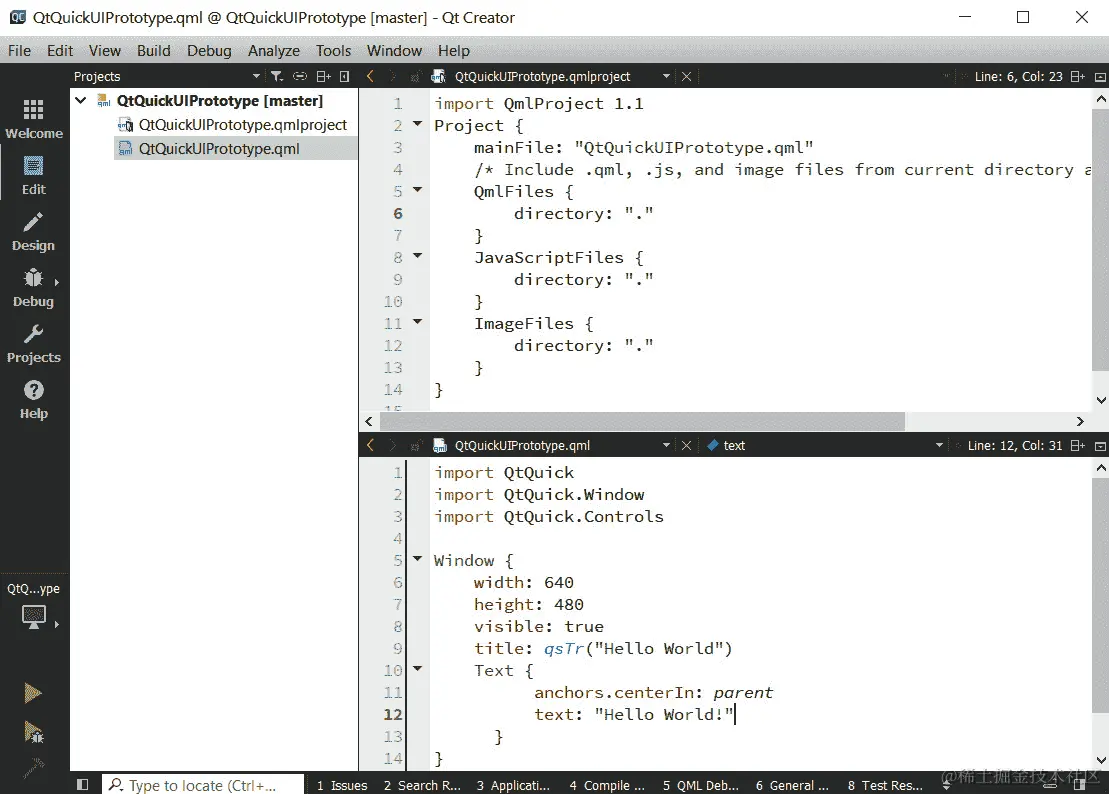Open the Tools menu
The image size is (1109, 794).
[333, 51]
